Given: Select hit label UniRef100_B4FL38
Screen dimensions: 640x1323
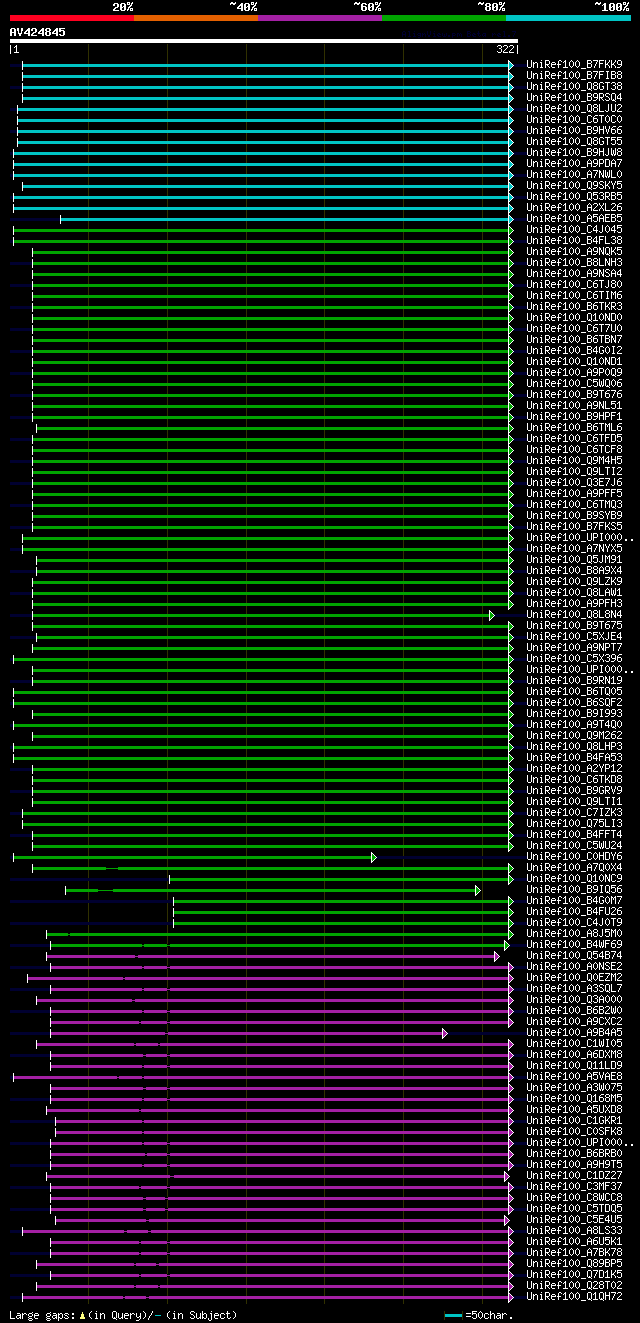Looking at the screenshot, I should click(574, 241).
